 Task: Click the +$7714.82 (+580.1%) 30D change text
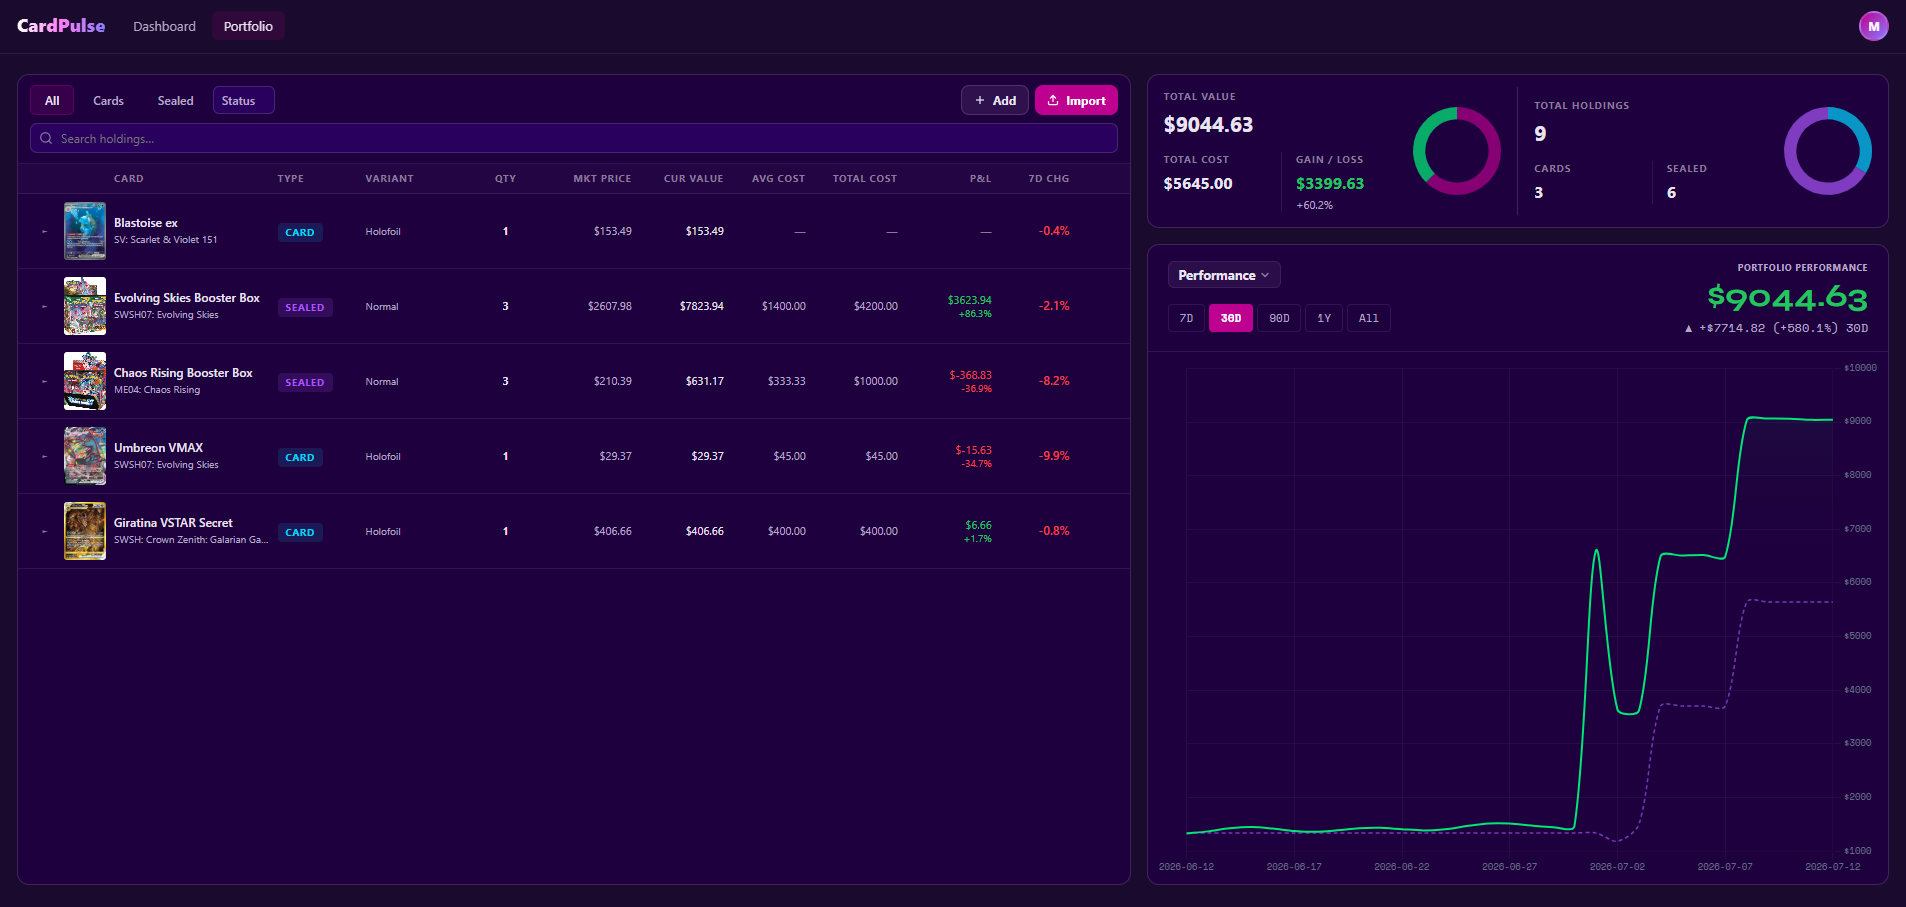click(1776, 328)
